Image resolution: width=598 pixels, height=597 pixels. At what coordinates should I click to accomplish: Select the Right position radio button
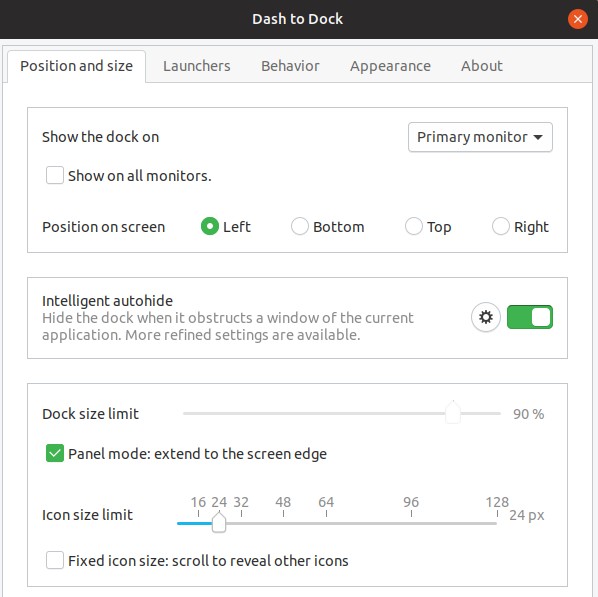tap(500, 227)
